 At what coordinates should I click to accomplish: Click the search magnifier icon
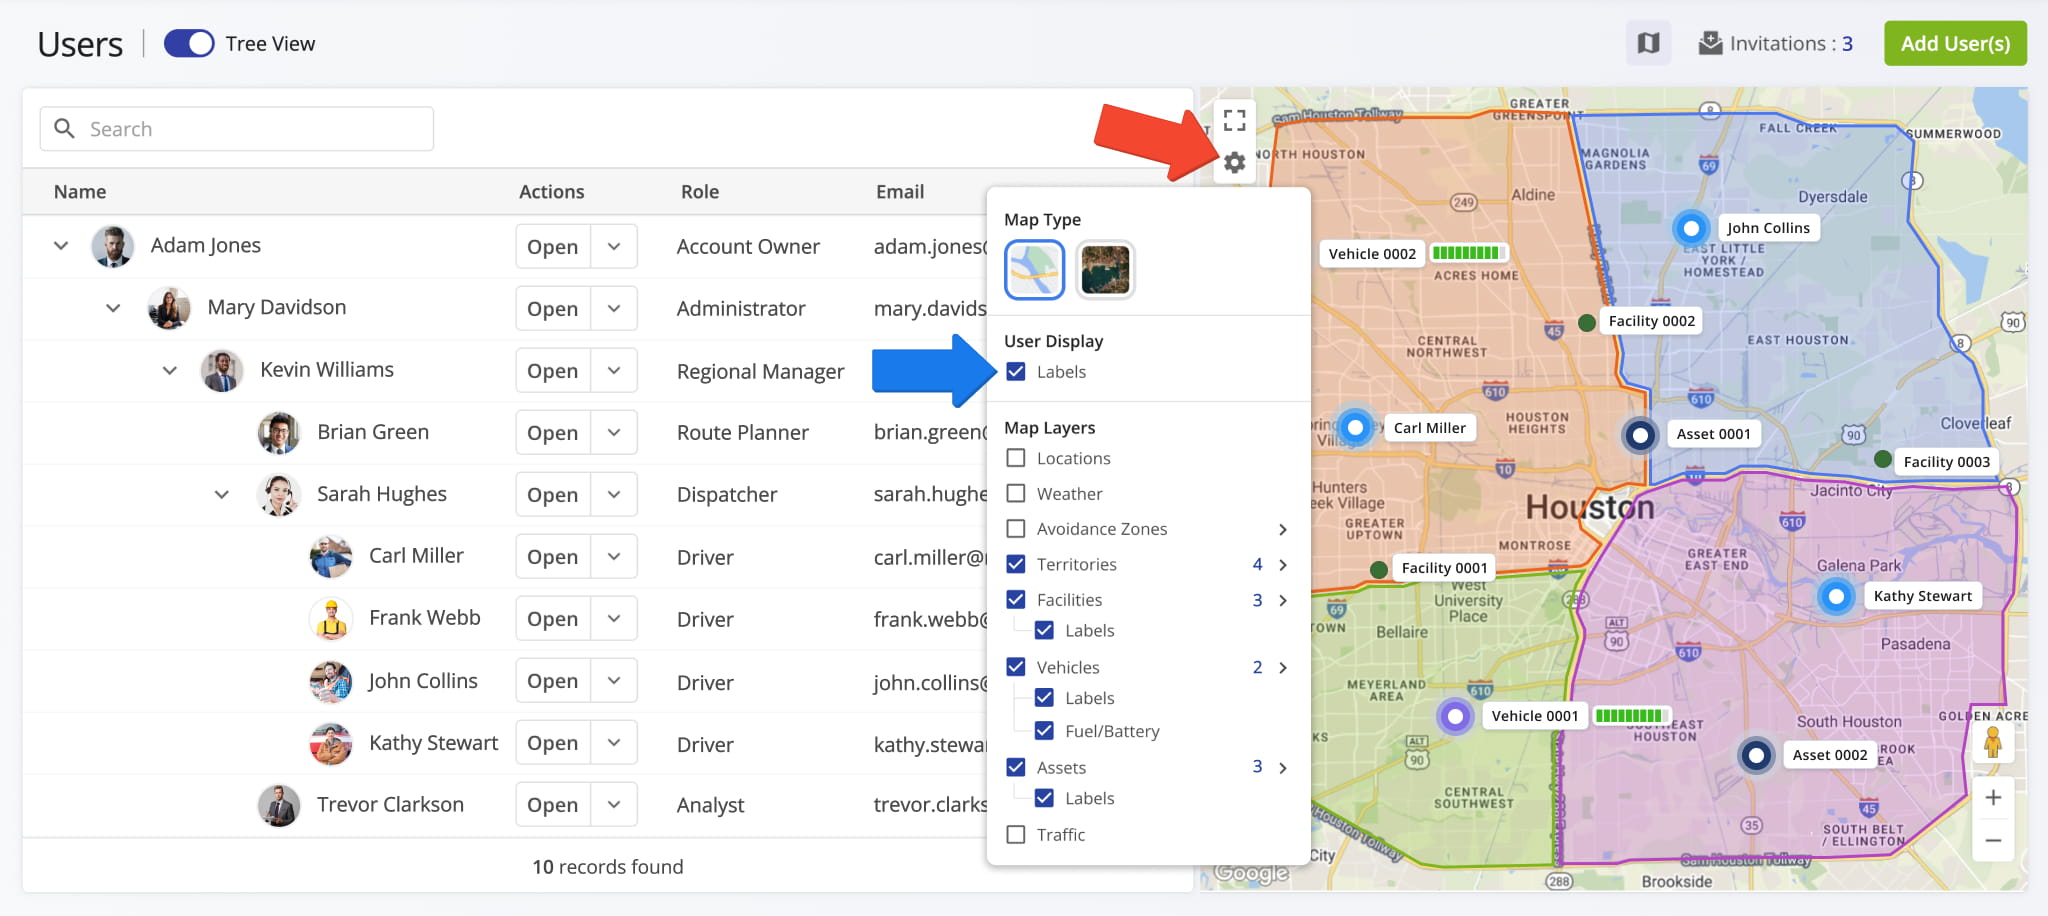tap(65, 128)
